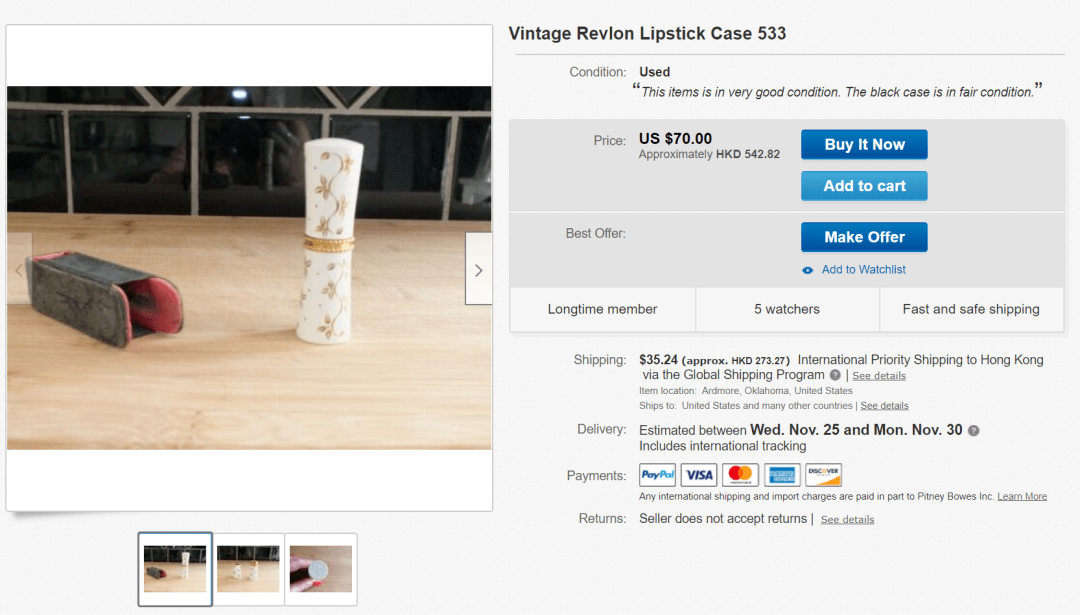Click the Learn More link about Pitney Bowes
The height and width of the screenshot is (615, 1080).
(x=1022, y=497)
